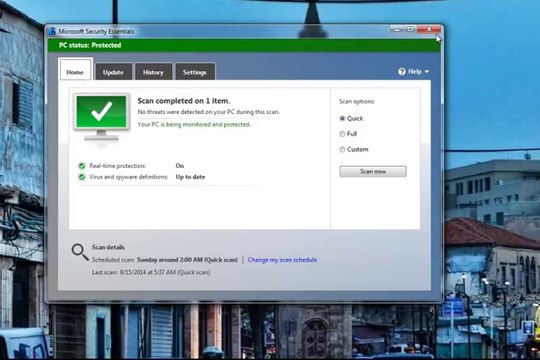This screenshot has height=360, width=540.
Task: Go to the Settings tab
Action: tap(195, 72)
